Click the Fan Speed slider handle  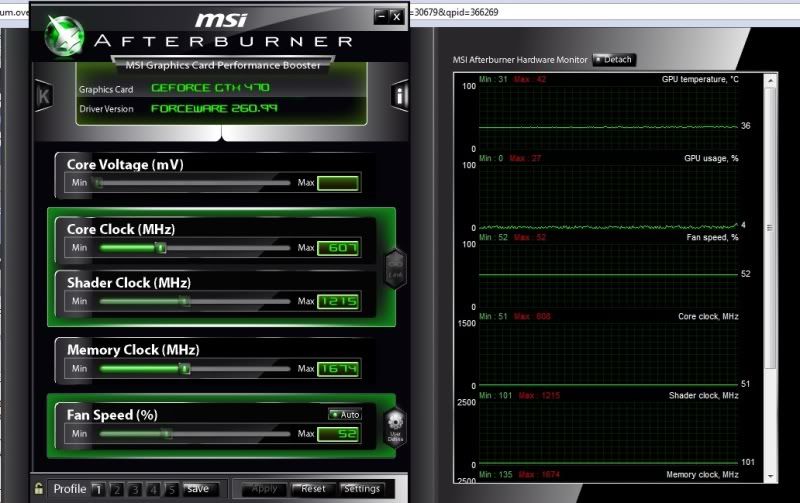[x=167, y=434]
